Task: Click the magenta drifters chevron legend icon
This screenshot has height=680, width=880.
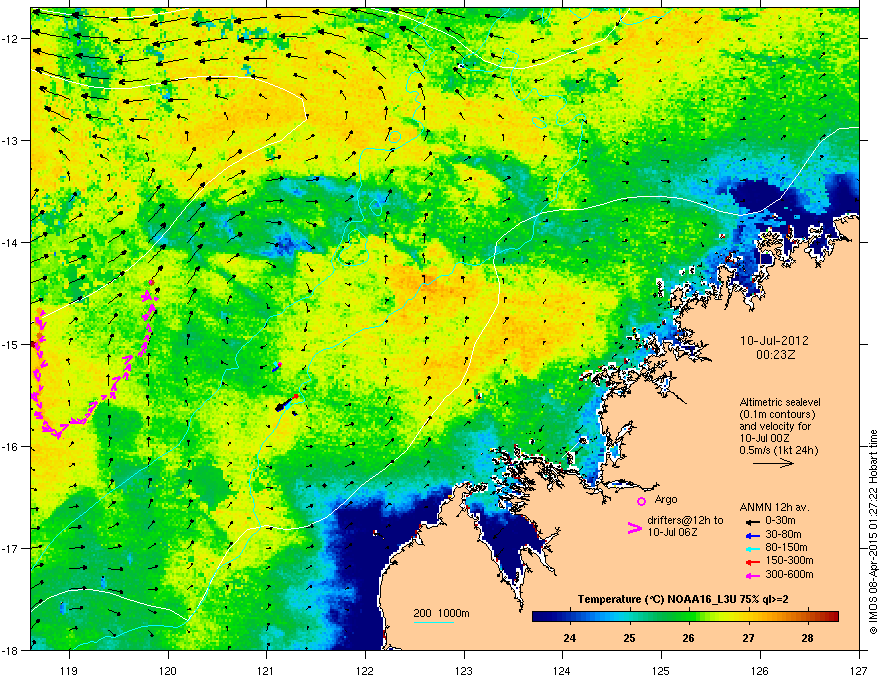Action: [x=634, y=528]
